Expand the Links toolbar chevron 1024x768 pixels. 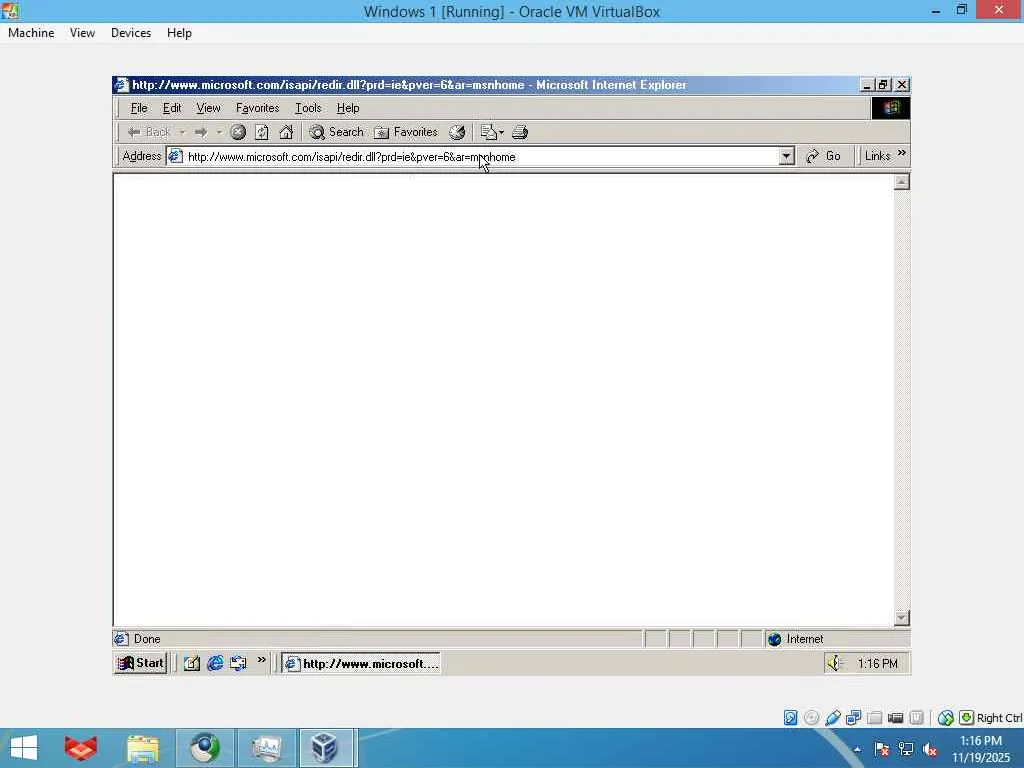tap(902, 153)
